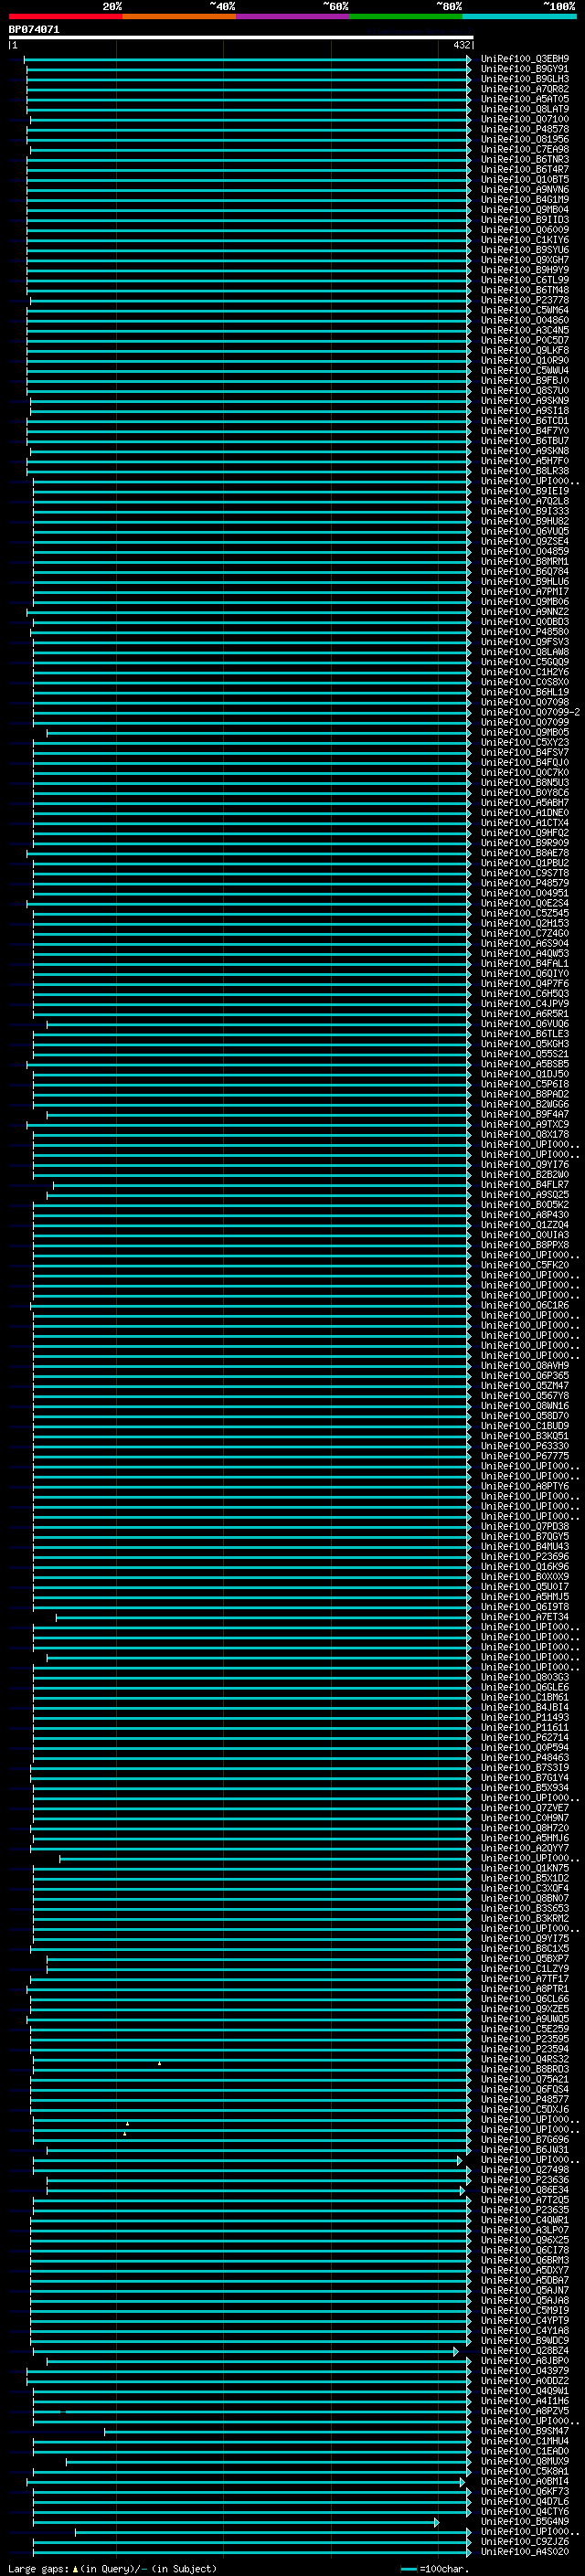The height and width of the screenshot is (2576, 585).
Task: Open hit UniRef100_Q8LAT9
Action: (524, 109)
